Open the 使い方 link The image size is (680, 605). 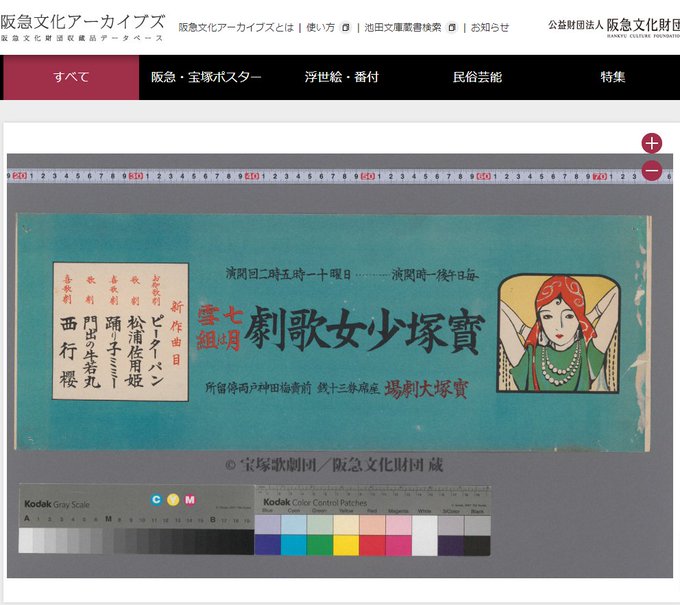320,28
